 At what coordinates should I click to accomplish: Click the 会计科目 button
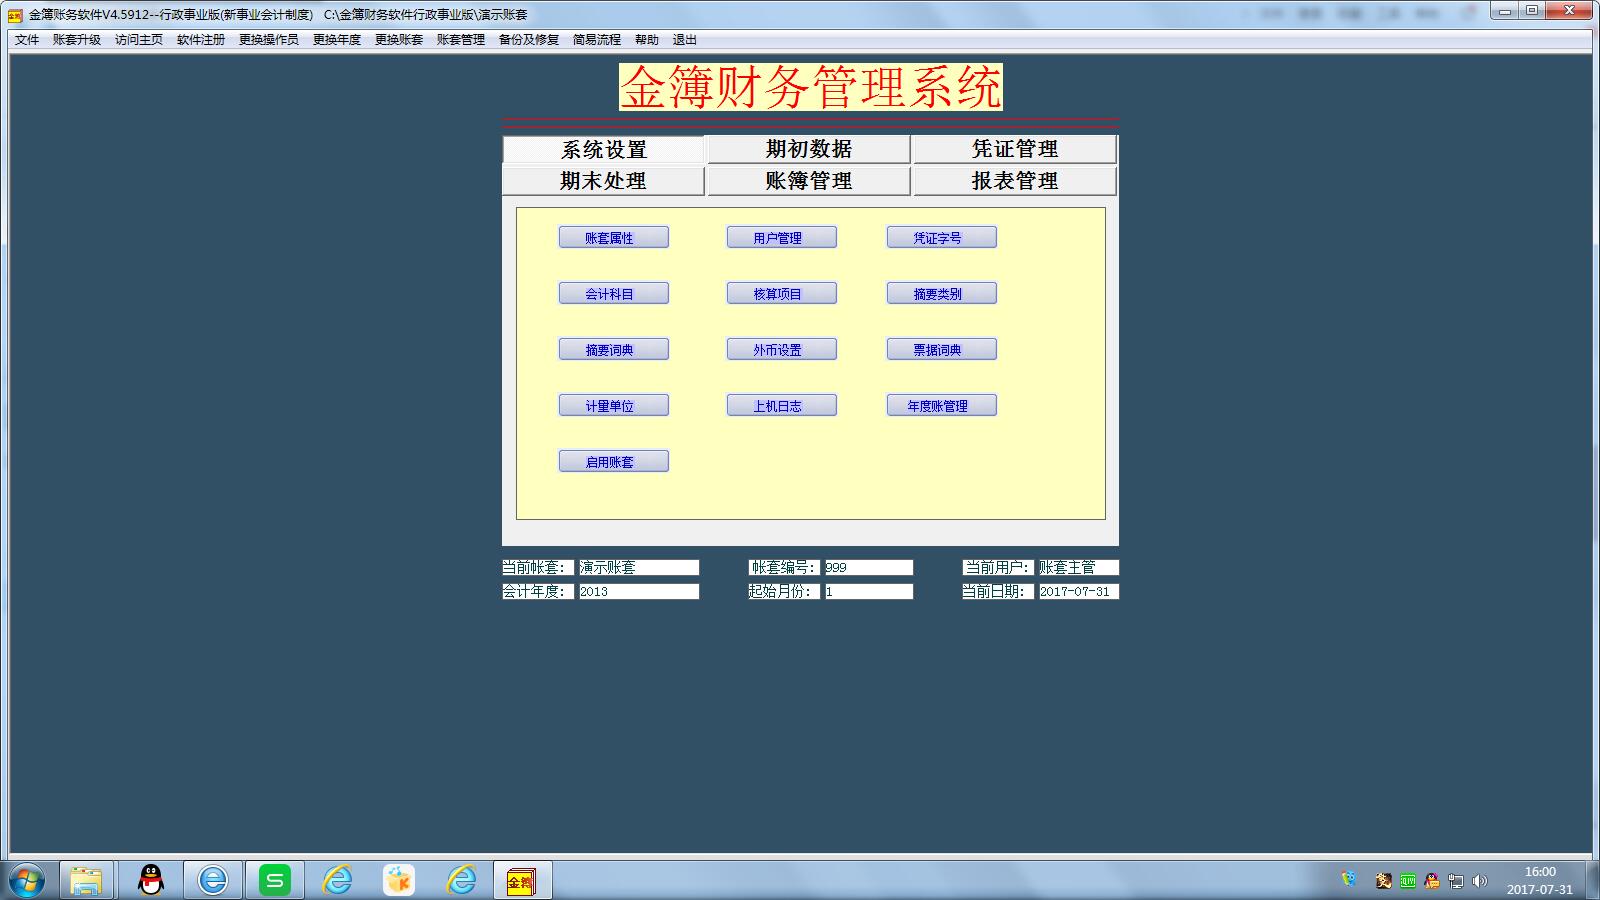click(613, 293)
